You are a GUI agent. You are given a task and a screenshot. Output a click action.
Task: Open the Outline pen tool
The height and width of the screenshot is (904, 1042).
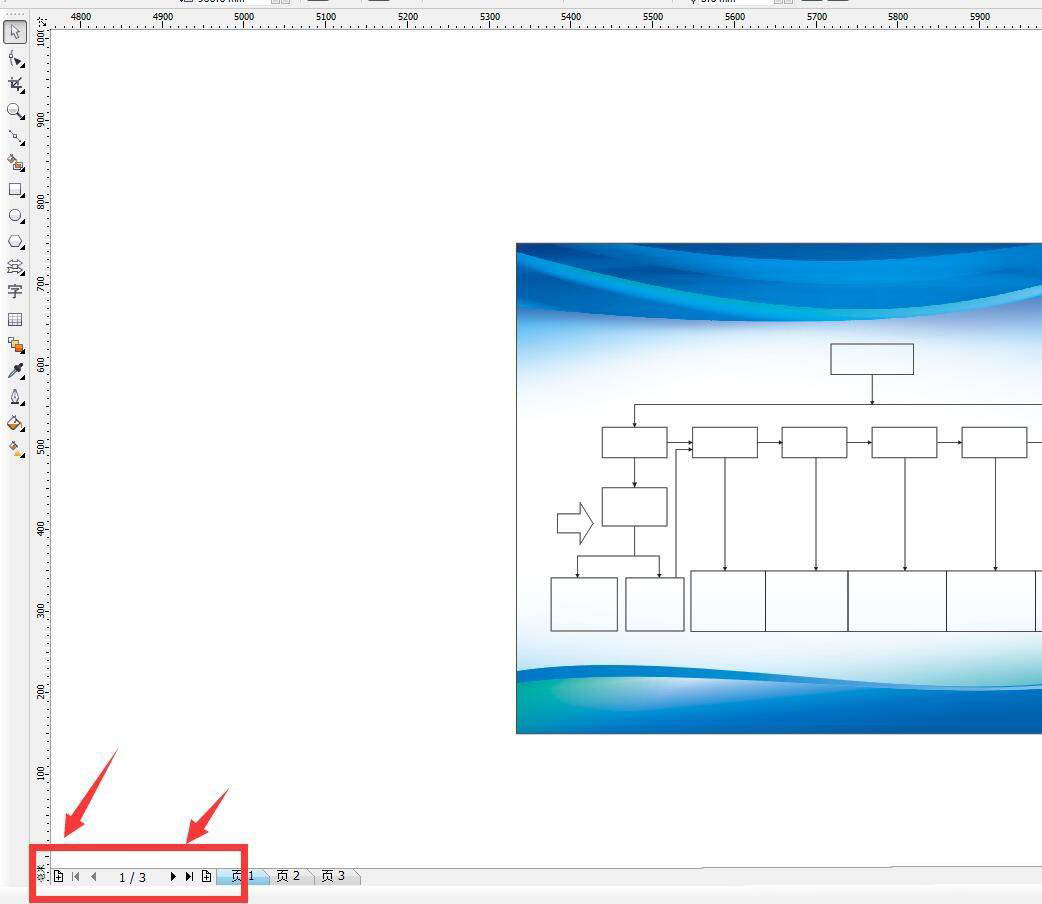(15, 397)
